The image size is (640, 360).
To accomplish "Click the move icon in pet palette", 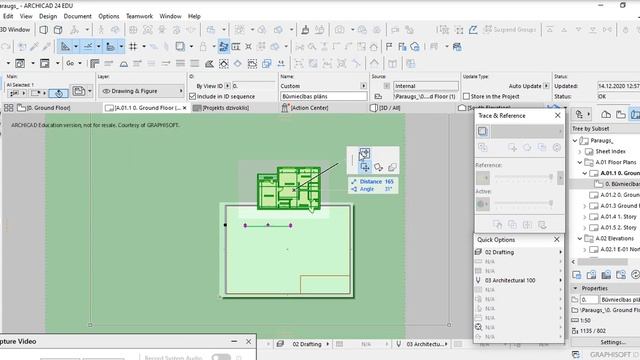I will [365, 167].
